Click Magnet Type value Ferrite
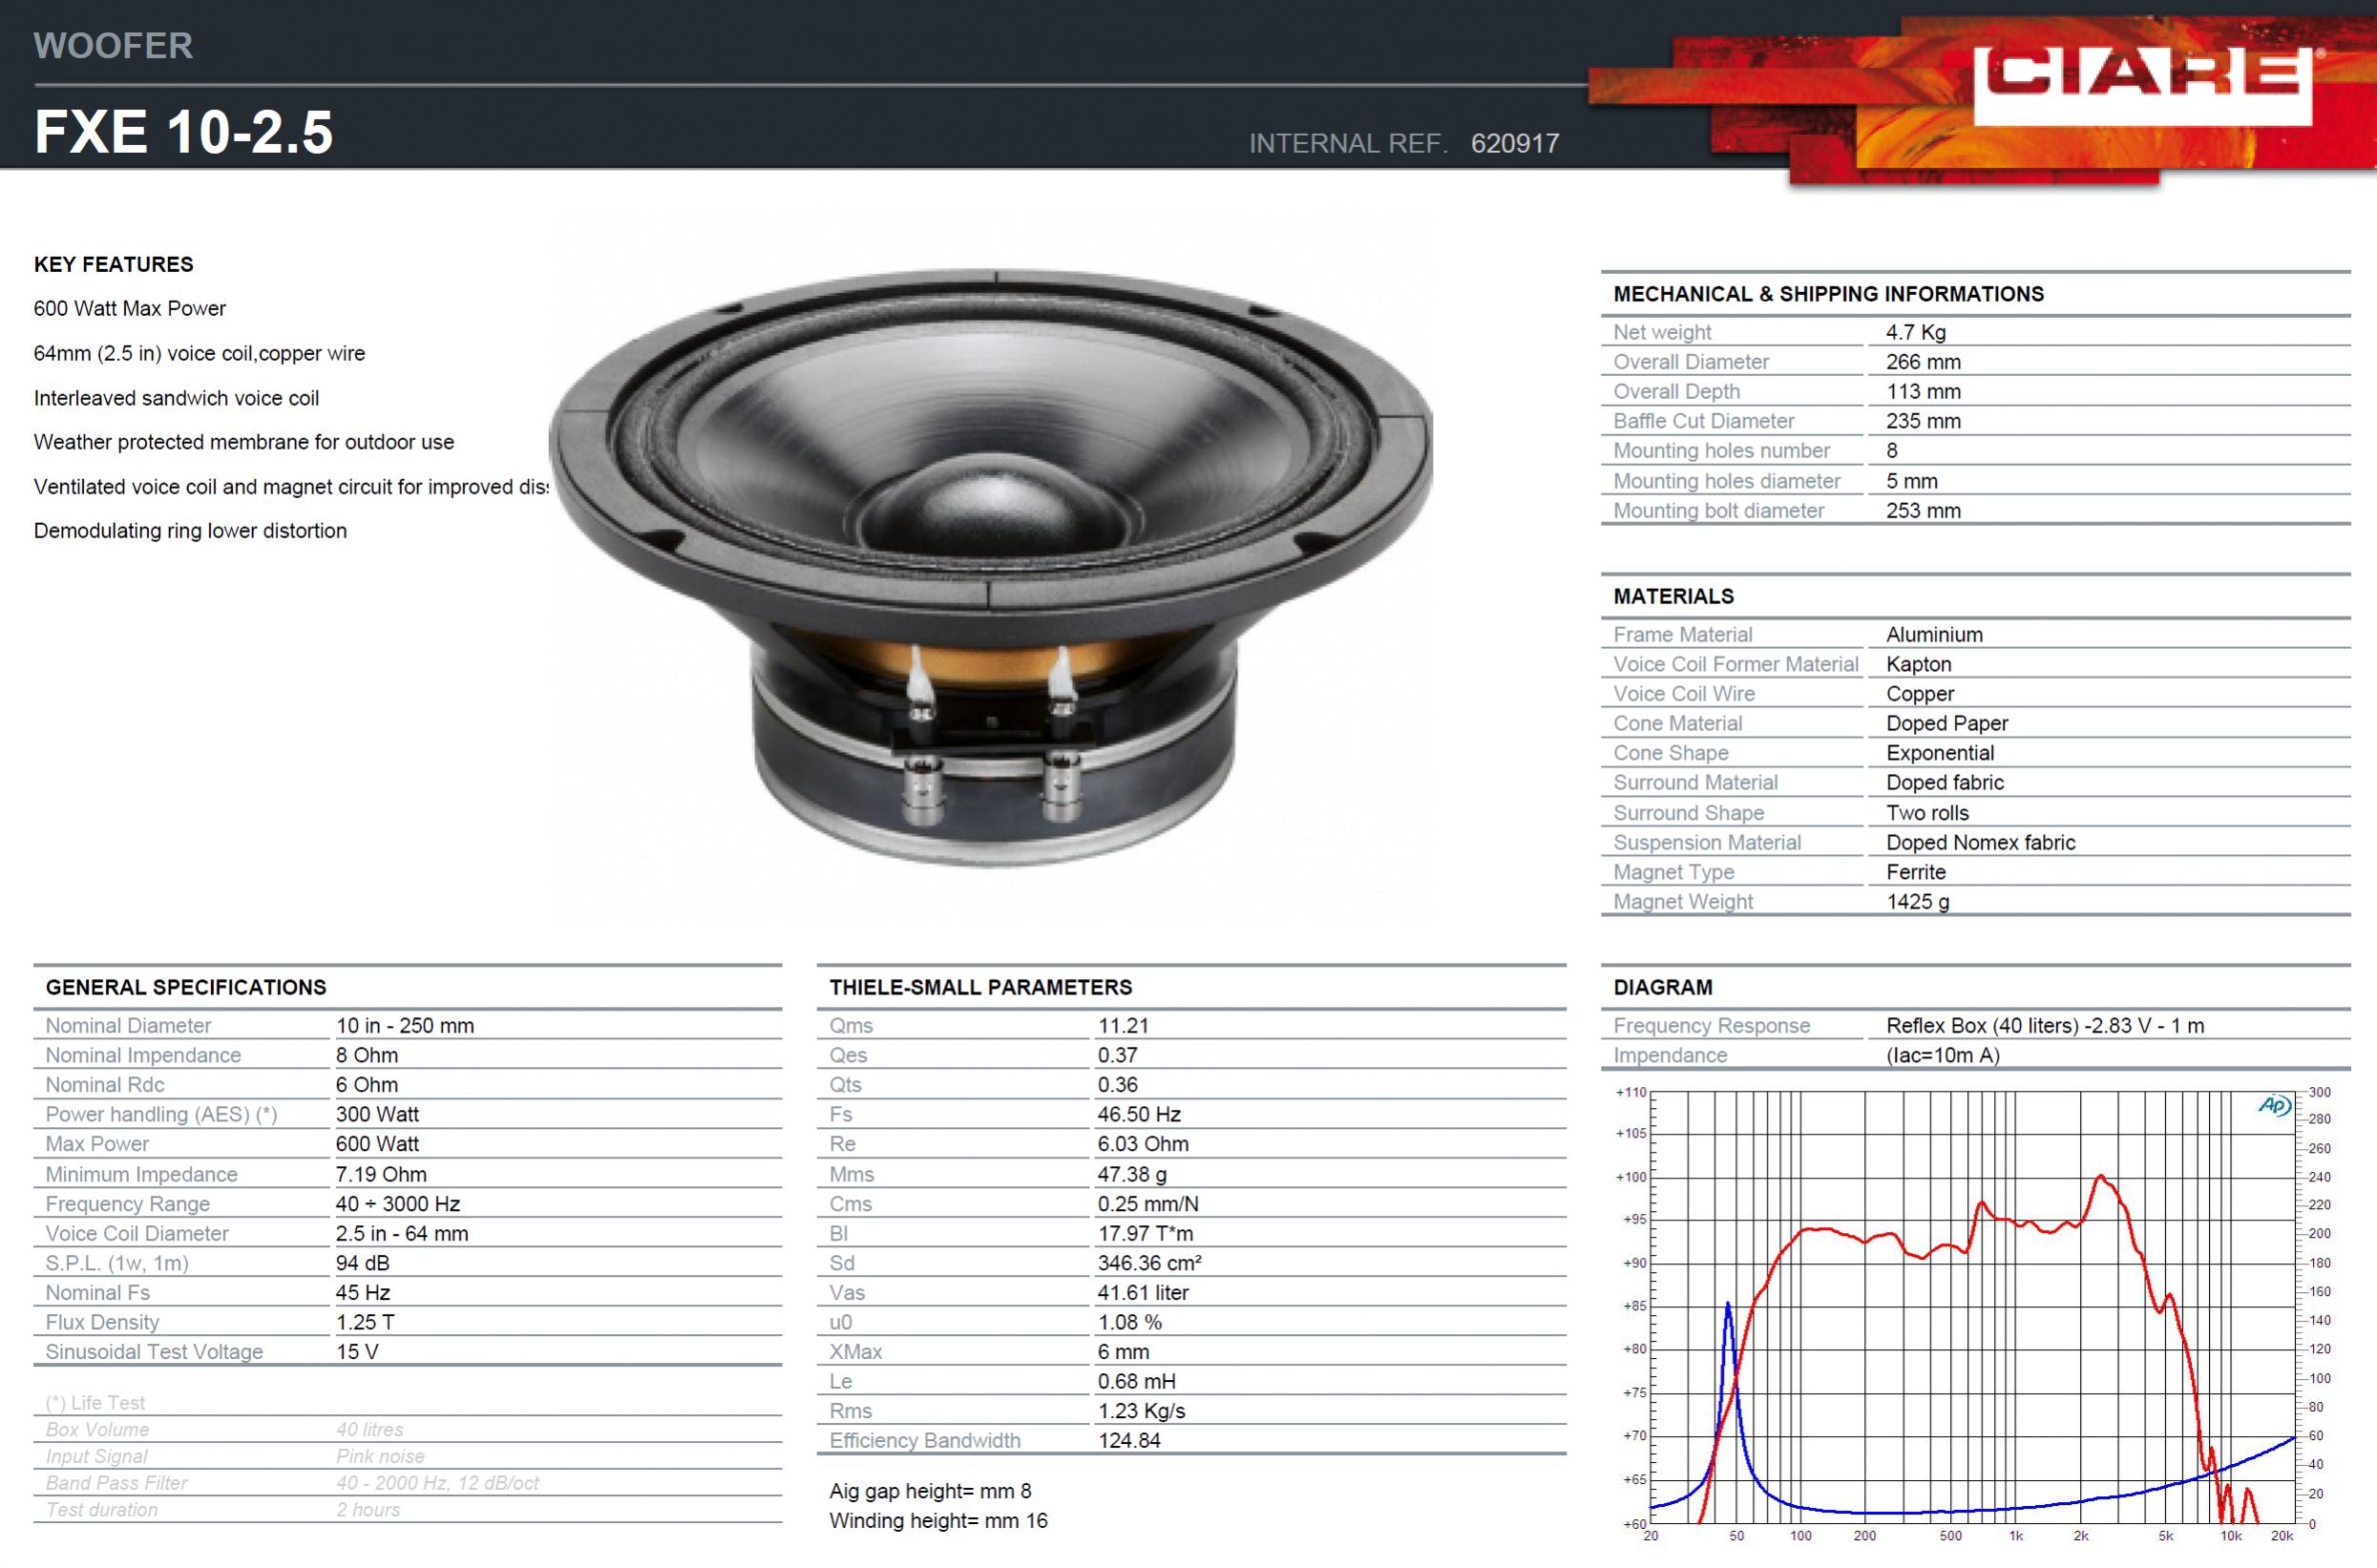The image size is (2377, 1568). tap(1915, 872)
